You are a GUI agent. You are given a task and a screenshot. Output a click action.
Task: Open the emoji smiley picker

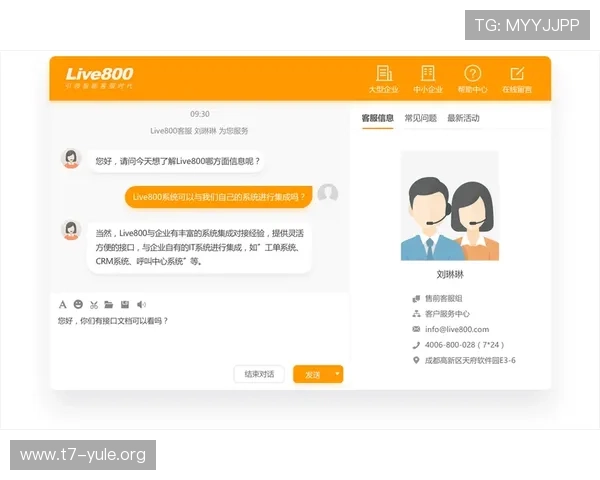pyautogui.click(x=78, y=304)
